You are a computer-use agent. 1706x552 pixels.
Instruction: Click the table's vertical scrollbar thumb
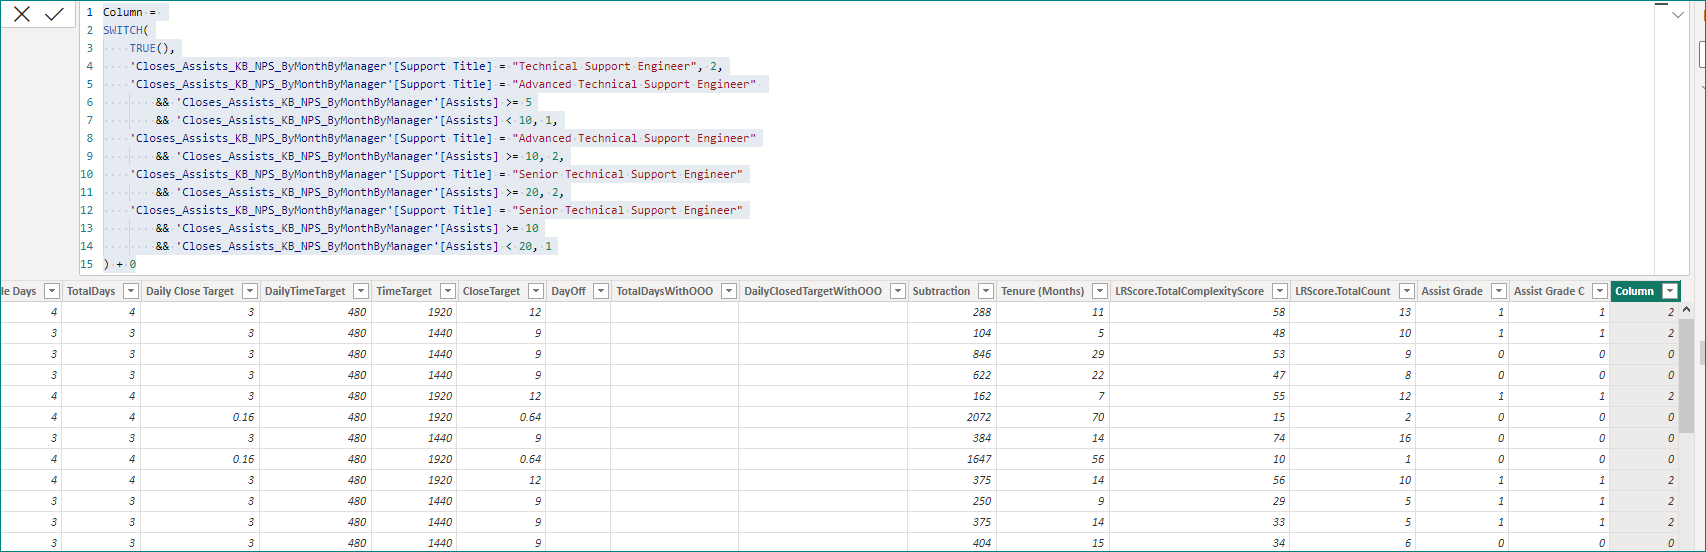[x=1686, y=375]
